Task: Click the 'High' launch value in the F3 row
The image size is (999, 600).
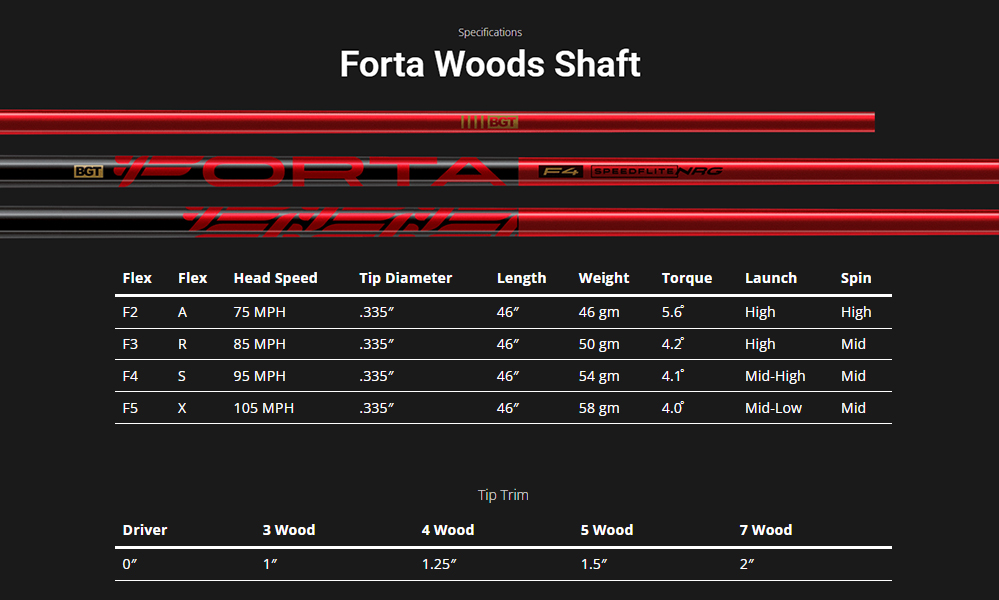Action: click(x=760, y=345)
